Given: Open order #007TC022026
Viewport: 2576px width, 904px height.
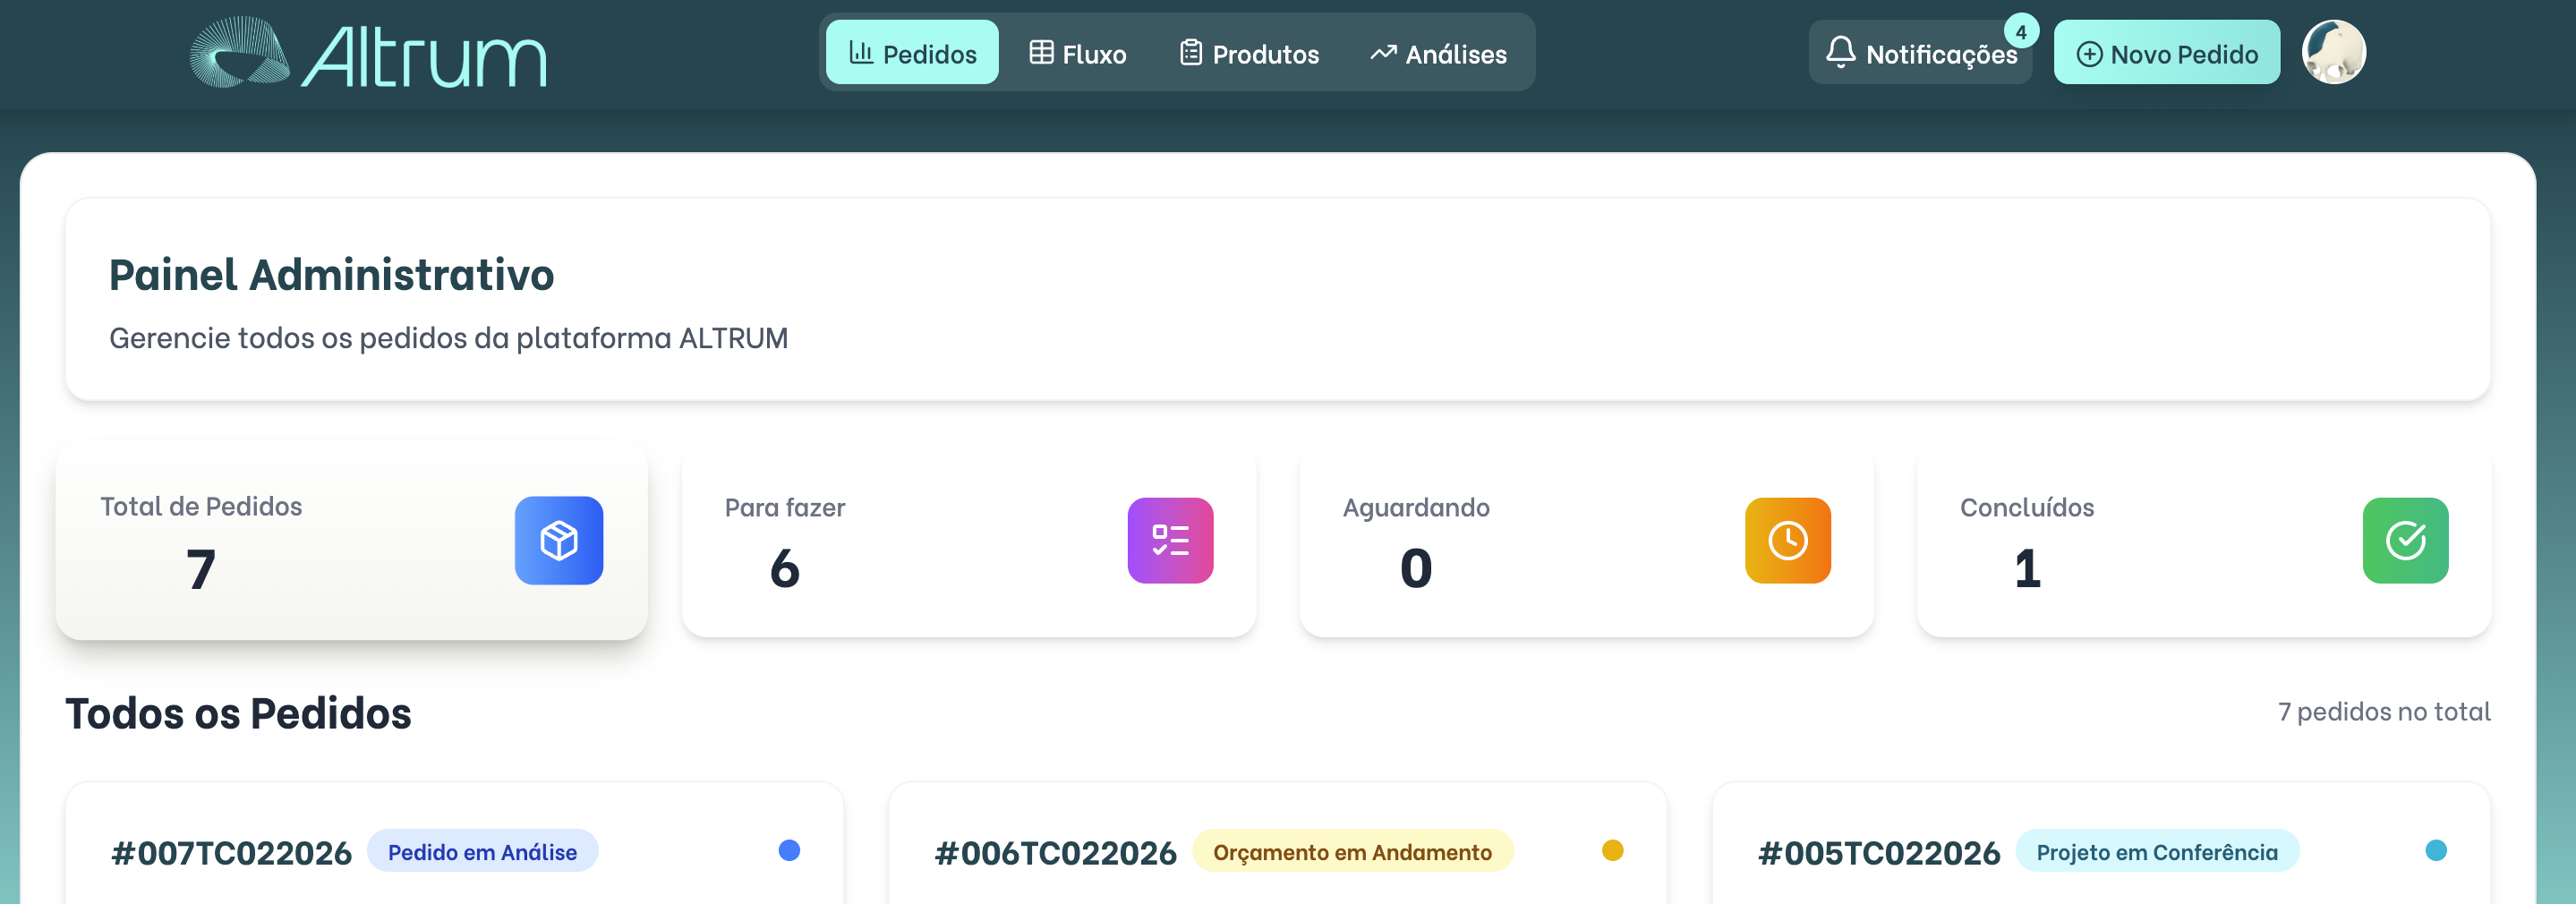Looking at the screenshot, I should (232, 853).
